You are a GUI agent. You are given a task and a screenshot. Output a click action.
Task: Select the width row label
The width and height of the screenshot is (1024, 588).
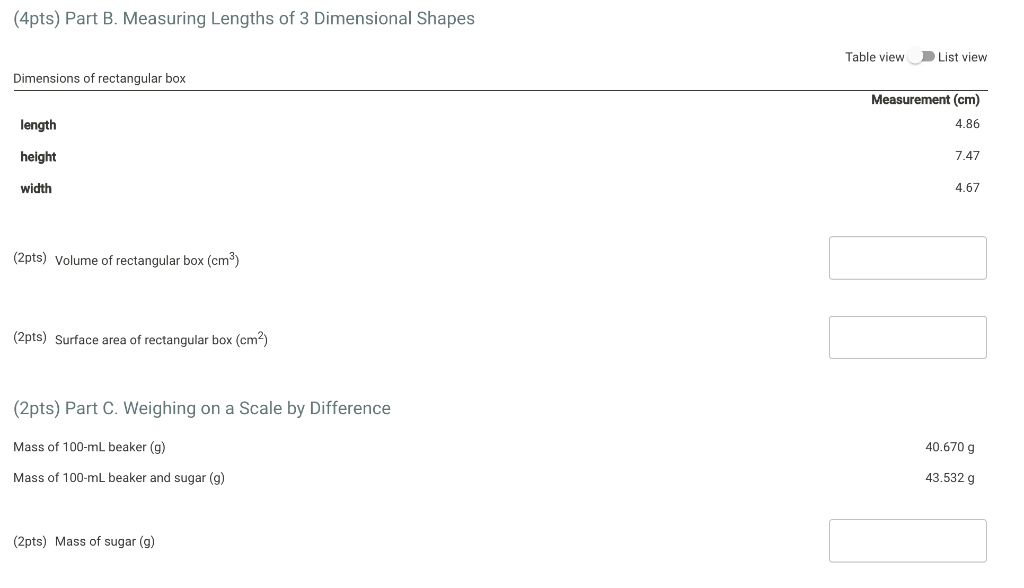coord(36,188)
